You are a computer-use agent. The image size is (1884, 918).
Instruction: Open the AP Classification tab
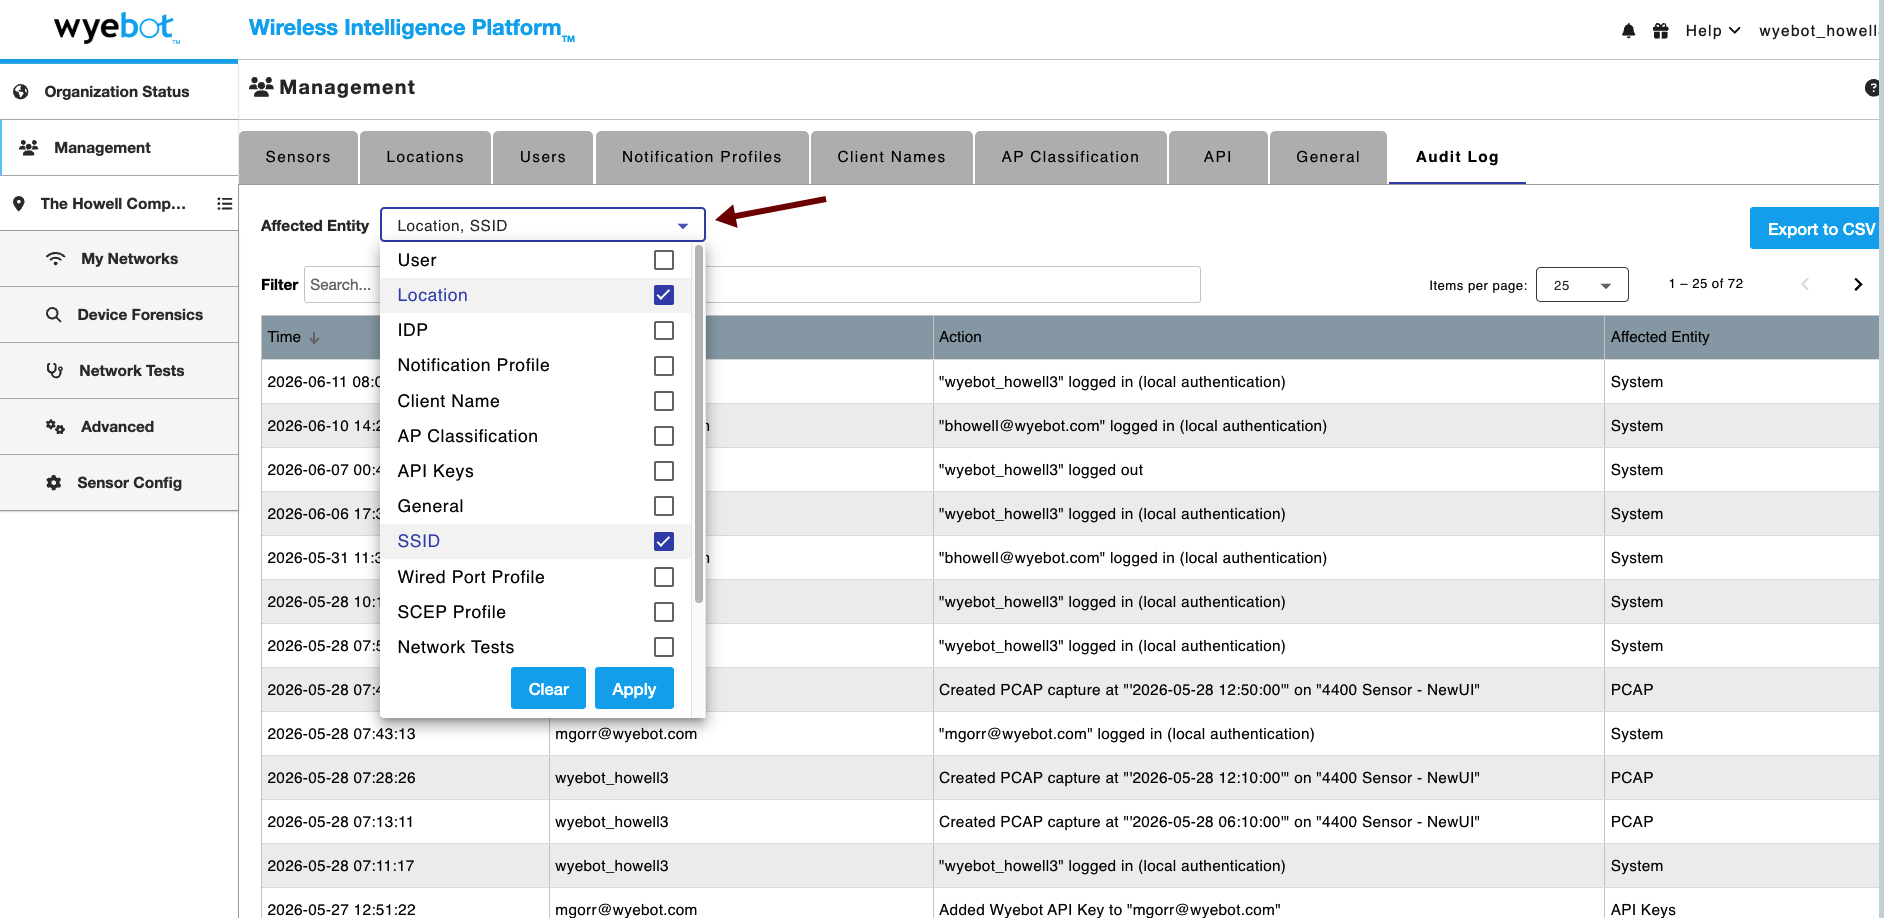pos(1070,157)
